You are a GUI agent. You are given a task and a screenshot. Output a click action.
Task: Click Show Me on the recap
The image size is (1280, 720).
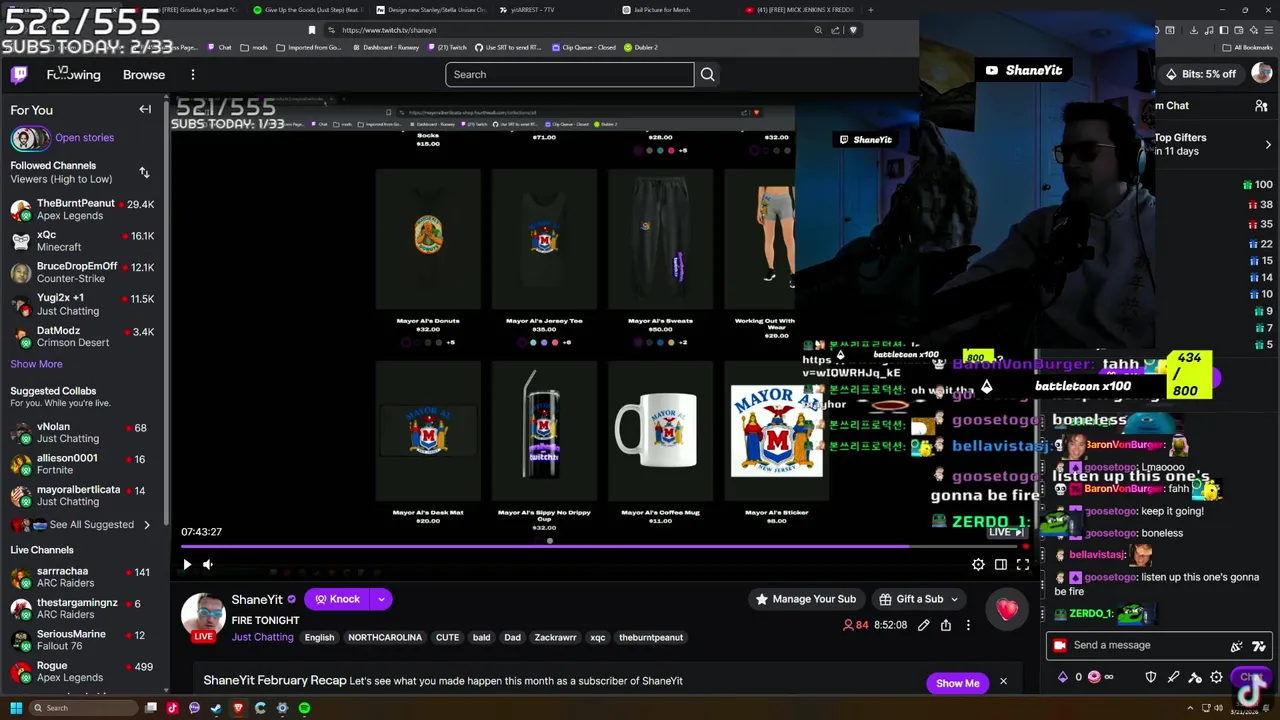[x=957, y=683]
